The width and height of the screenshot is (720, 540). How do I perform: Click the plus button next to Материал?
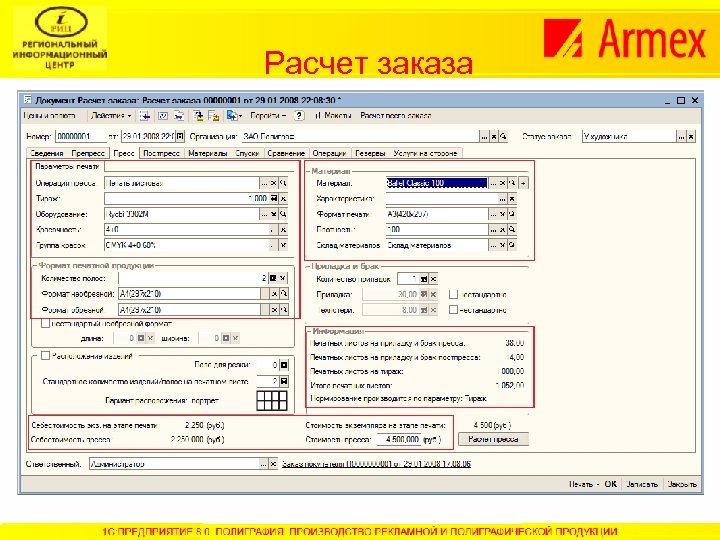[523, 183]
